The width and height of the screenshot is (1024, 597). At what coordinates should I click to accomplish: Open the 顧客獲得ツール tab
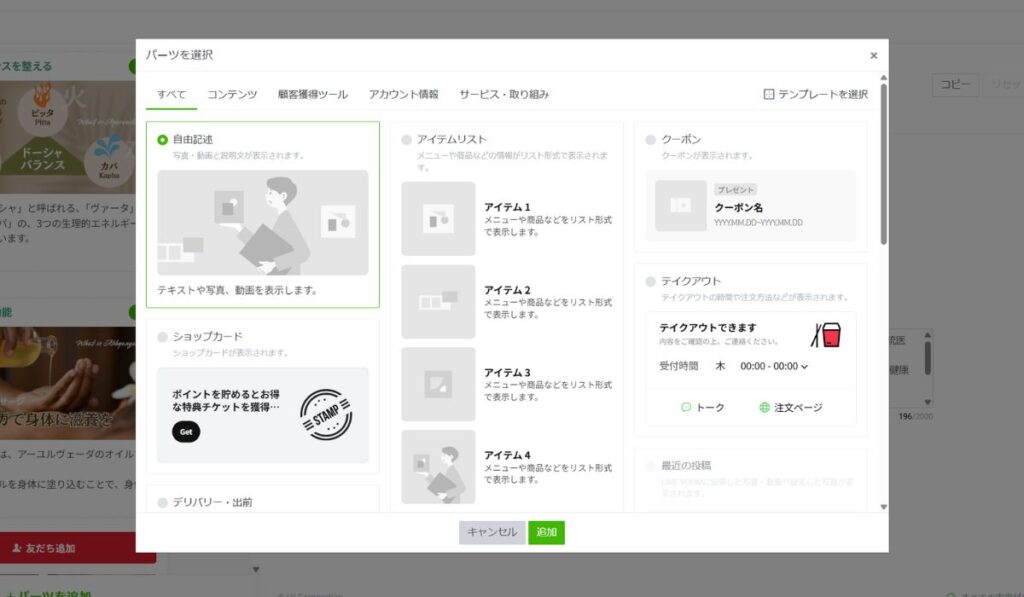point(313,94)
